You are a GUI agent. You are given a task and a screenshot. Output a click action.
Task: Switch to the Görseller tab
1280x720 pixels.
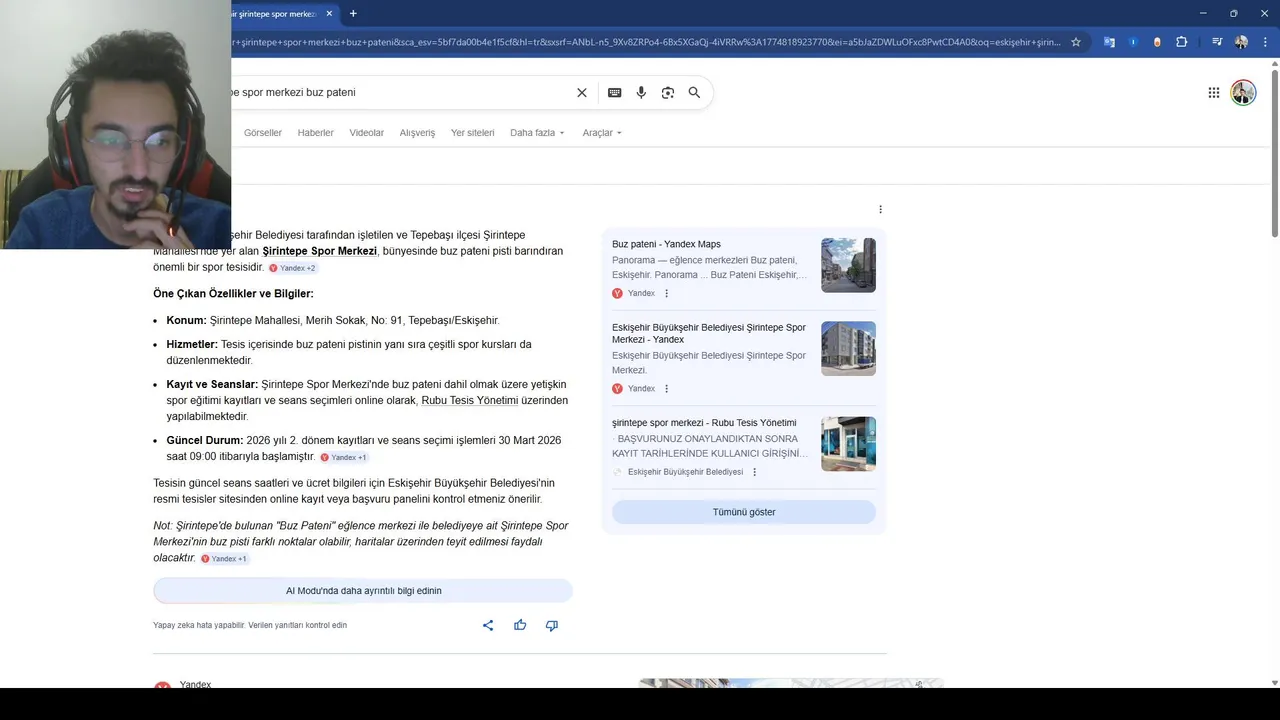pyautogui.click(x=263, y=133)
